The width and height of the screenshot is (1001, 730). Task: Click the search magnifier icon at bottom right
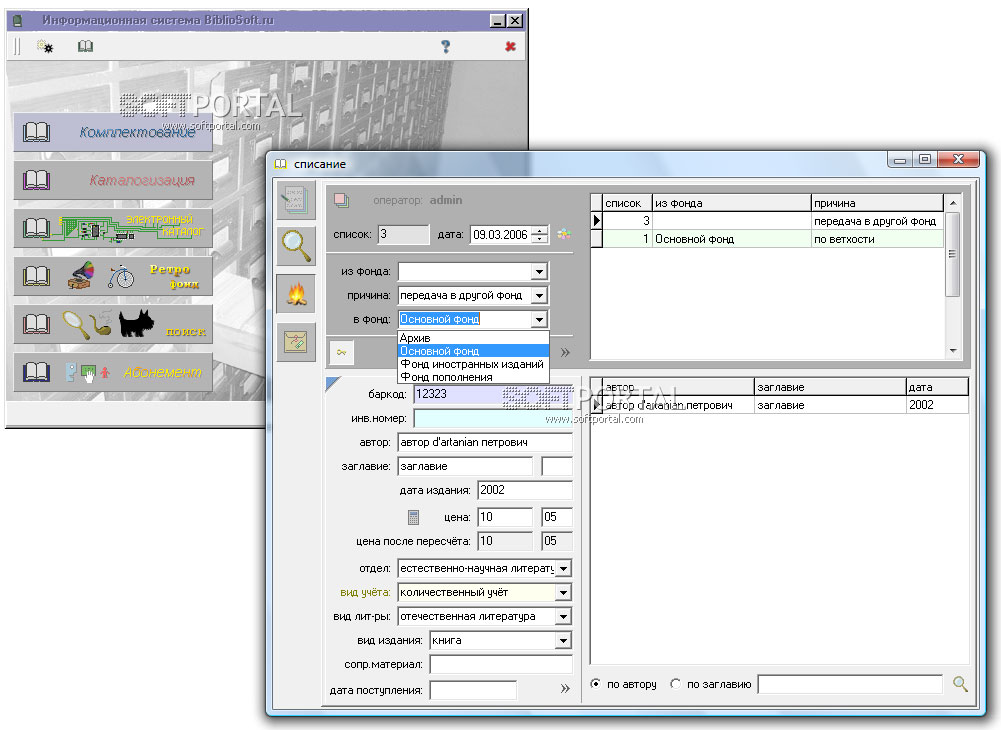point(960,684)
